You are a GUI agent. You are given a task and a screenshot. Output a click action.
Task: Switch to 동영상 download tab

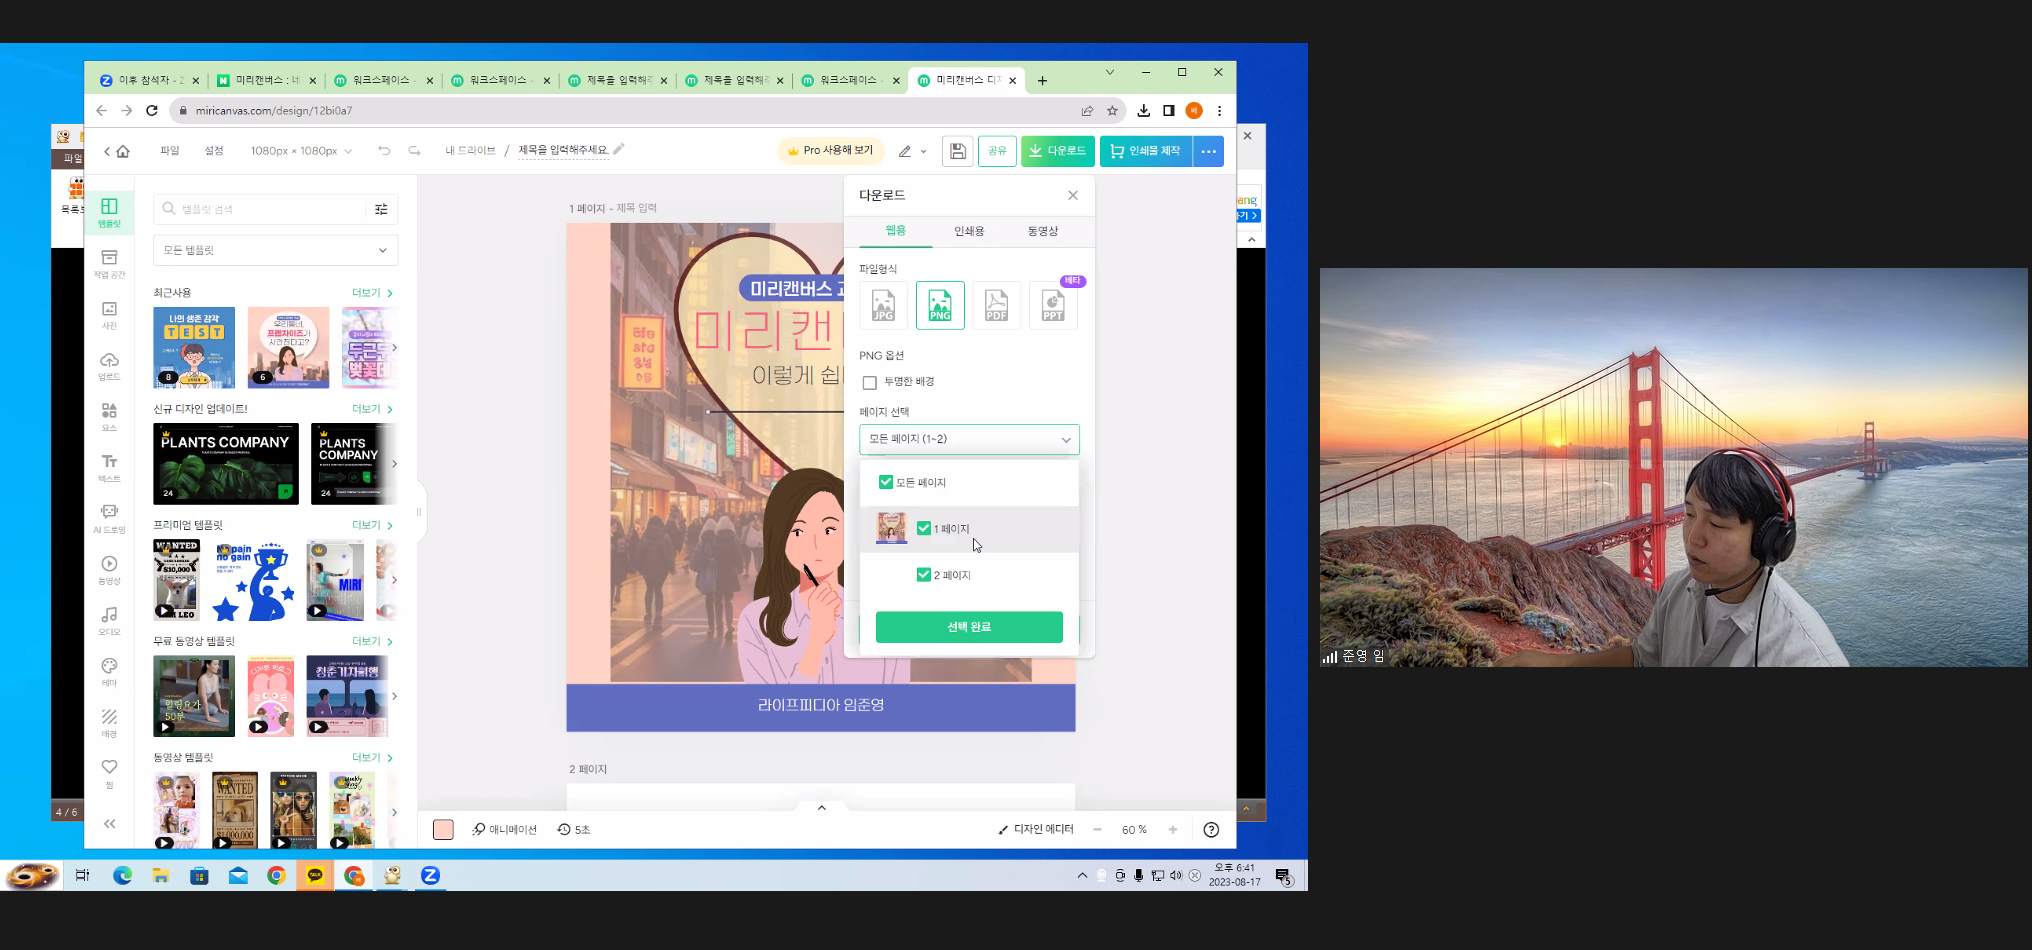(x=1042, y=231)
